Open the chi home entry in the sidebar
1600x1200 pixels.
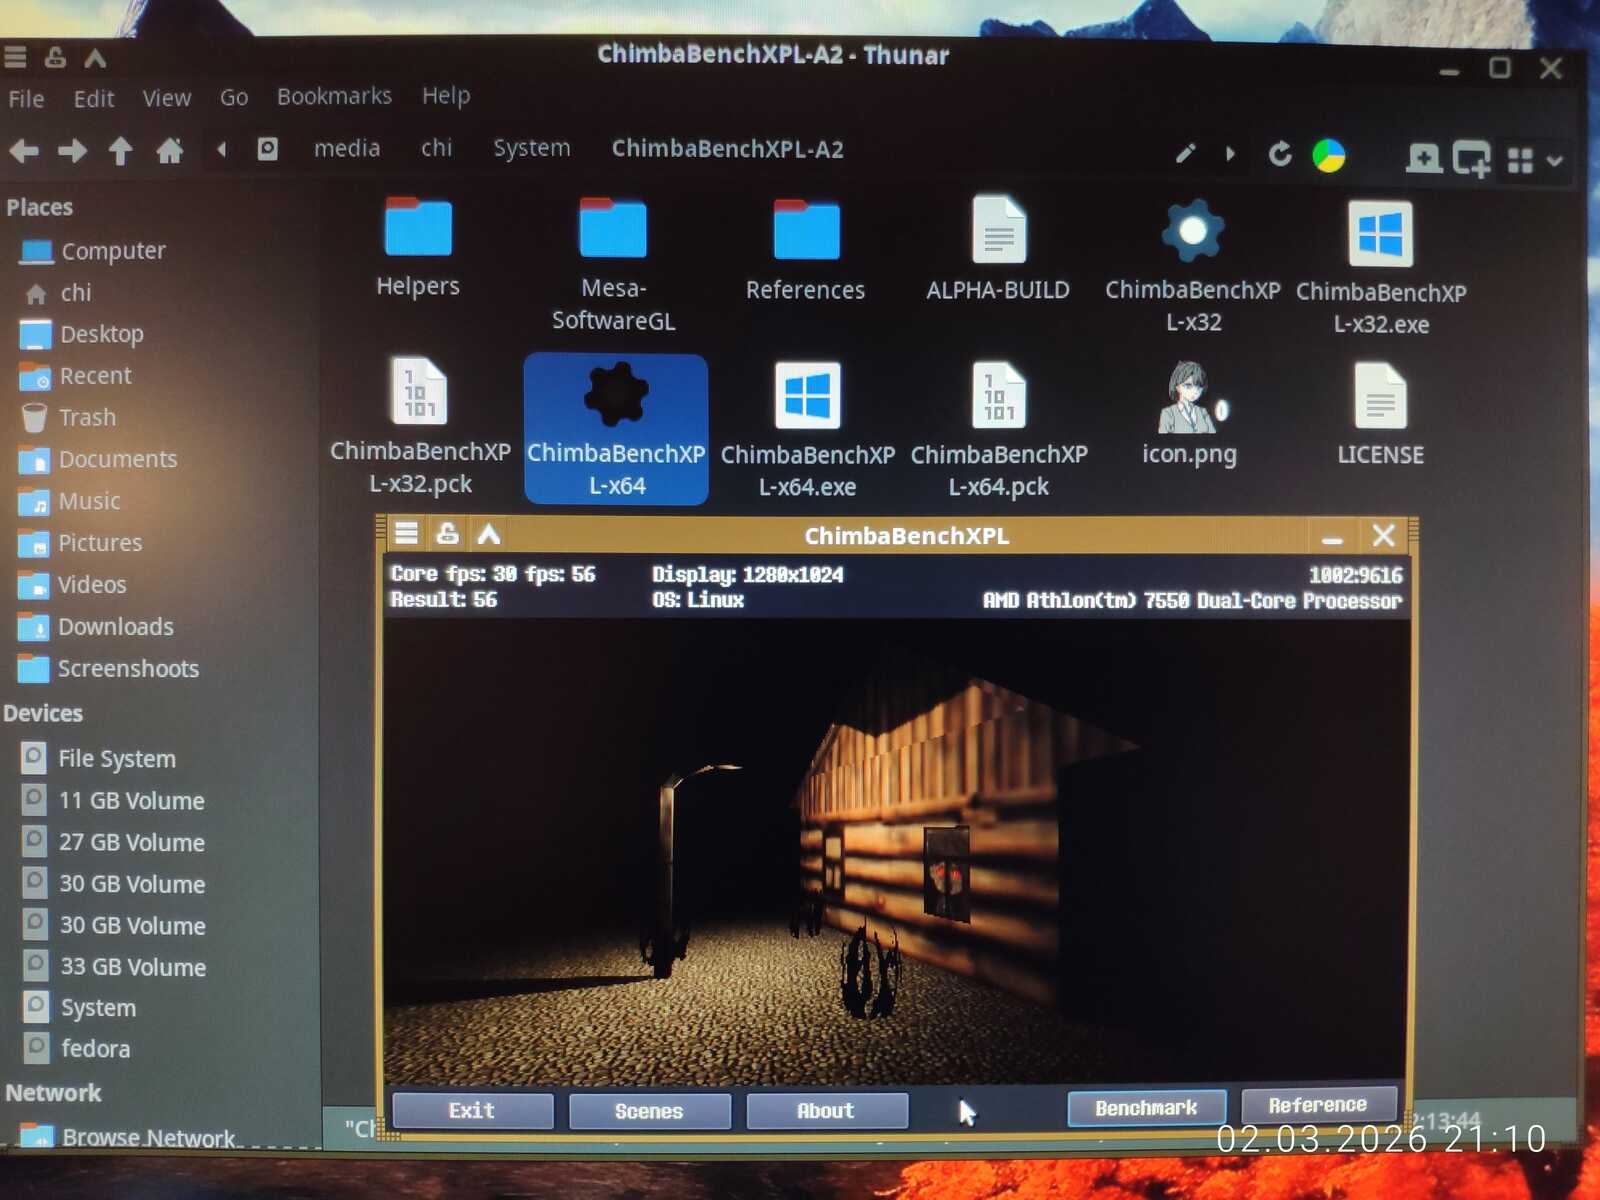pos(58,293)
